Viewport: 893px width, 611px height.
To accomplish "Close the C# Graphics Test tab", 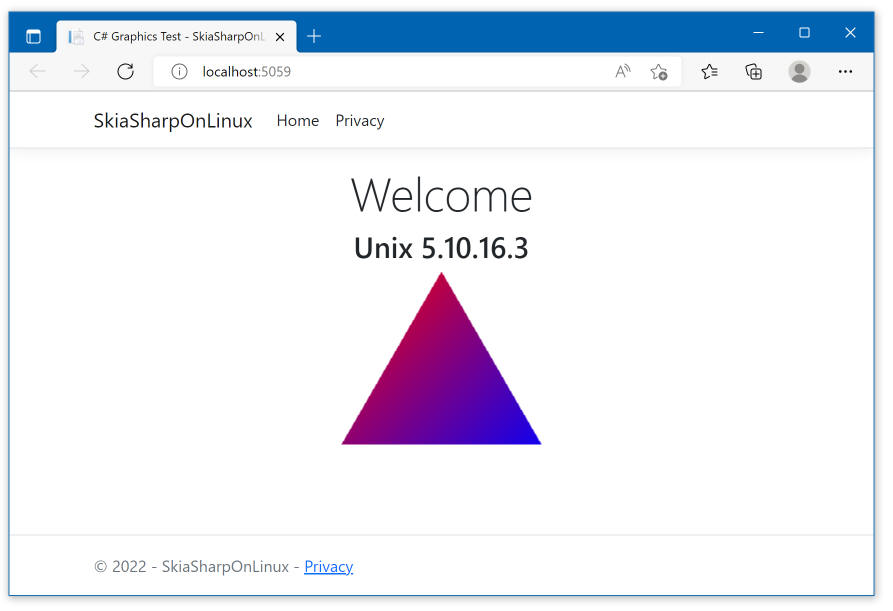I will [x=280, y=37].
